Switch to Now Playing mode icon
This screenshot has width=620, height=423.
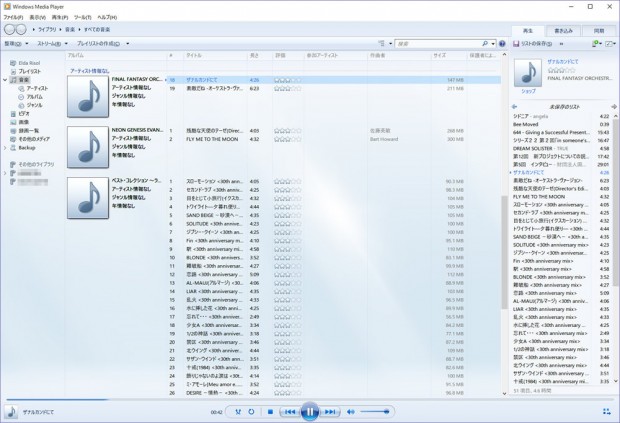coord(607,412)
